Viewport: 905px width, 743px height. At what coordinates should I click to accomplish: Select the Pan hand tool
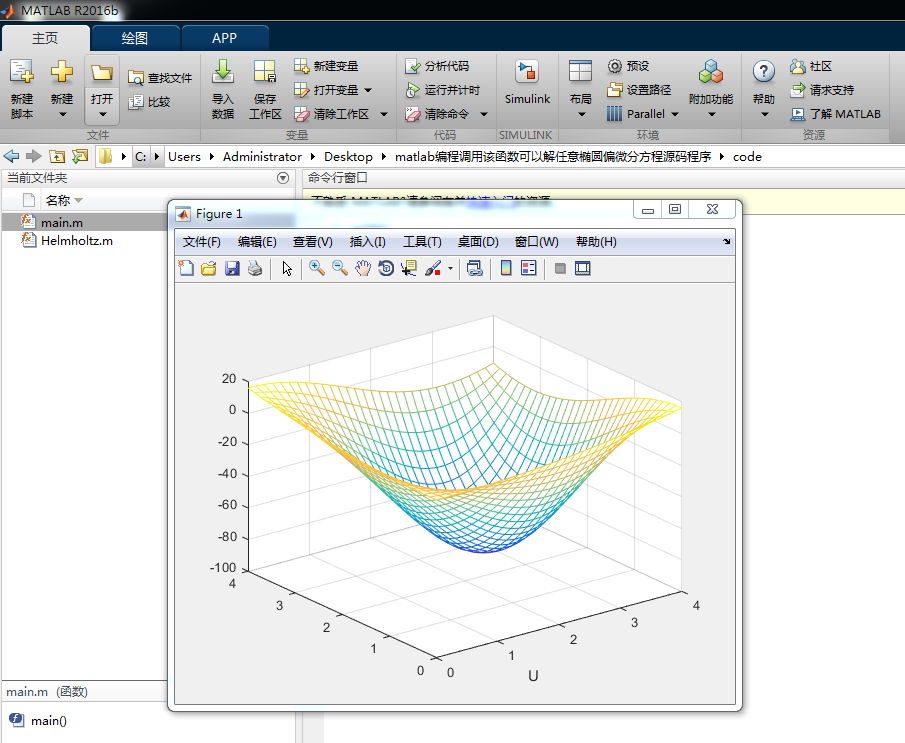(x=363, y=268)
